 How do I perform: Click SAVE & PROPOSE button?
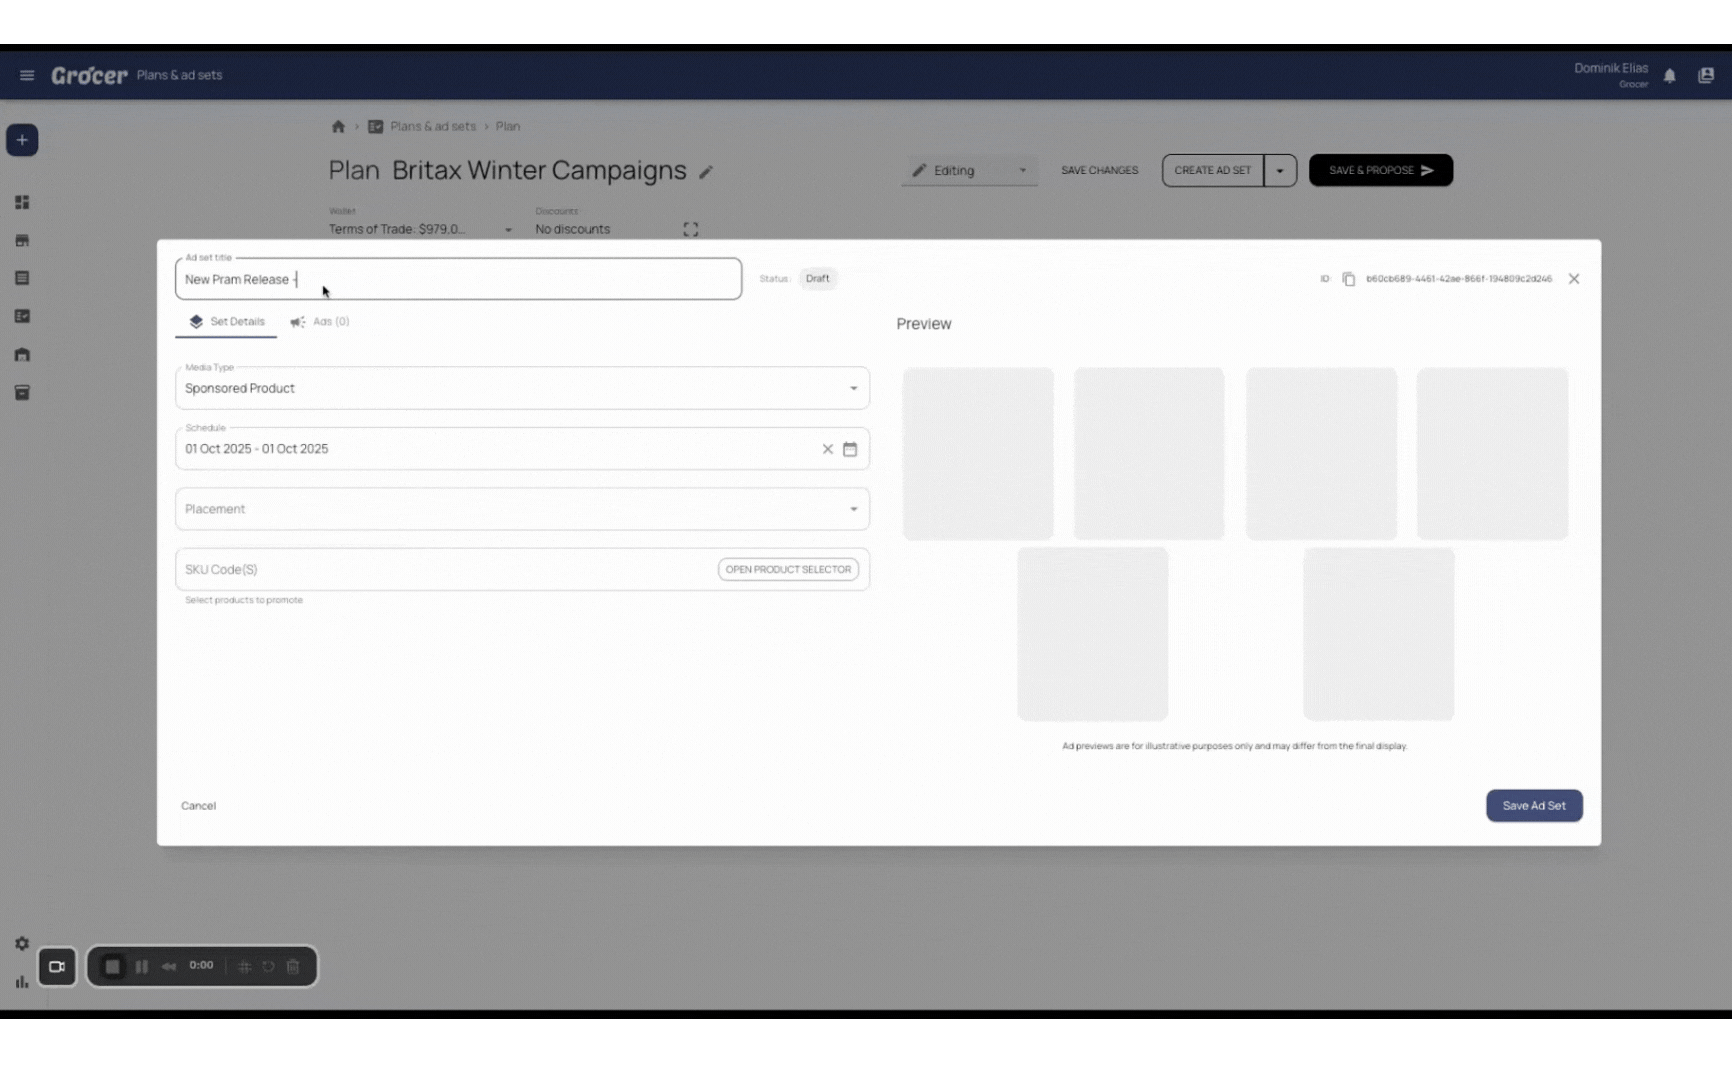[1381, 170]
